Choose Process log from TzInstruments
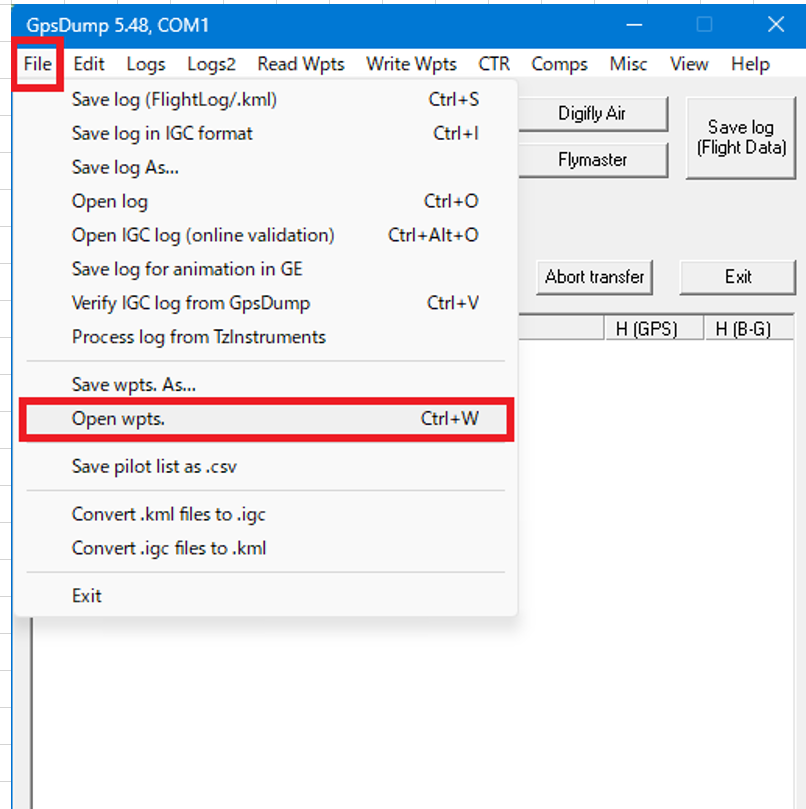 click(x=199, y=337)
